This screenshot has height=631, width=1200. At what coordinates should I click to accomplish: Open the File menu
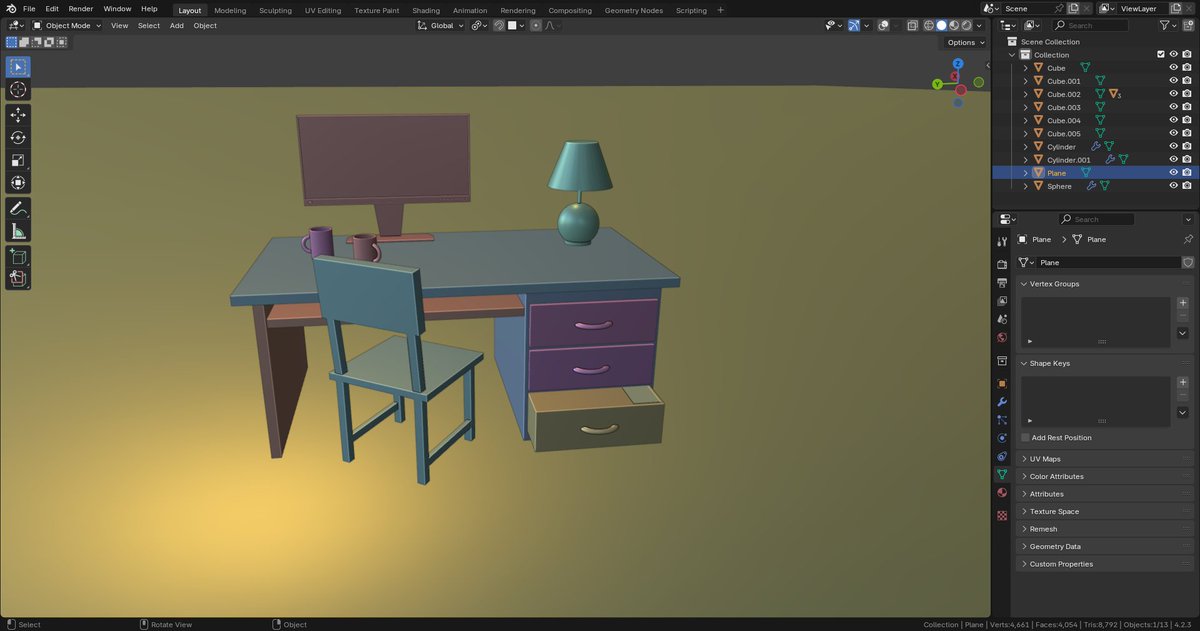tap(29, 9)
